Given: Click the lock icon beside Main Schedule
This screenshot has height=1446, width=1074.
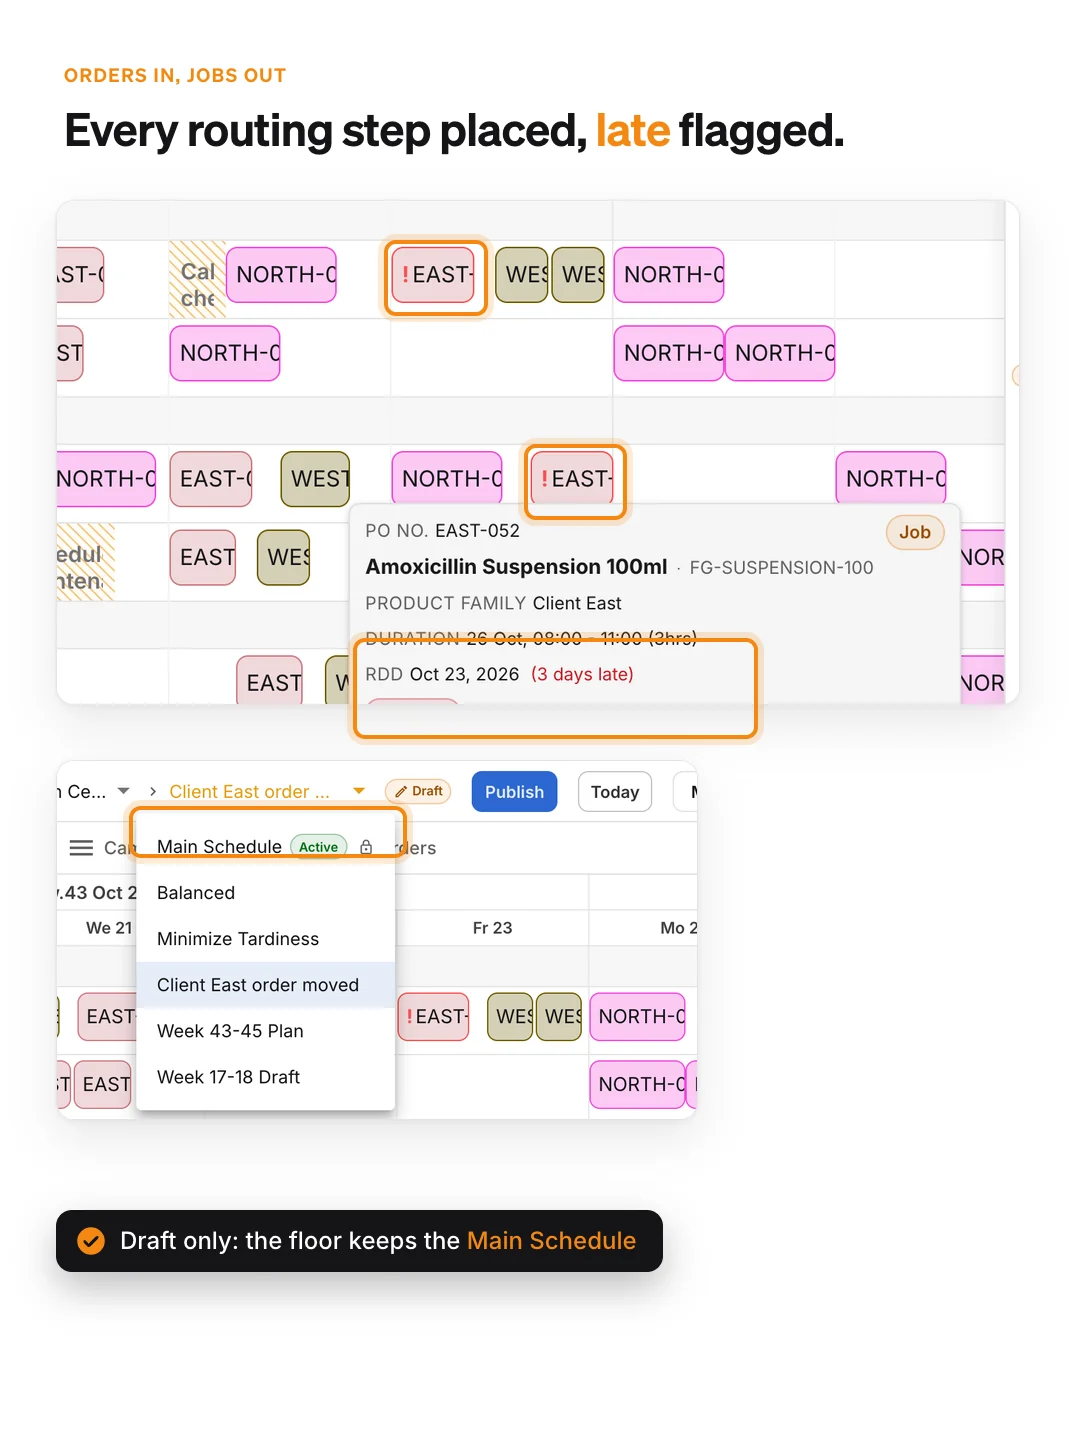Looking at the screenshot, I should [x=366, y=847].
